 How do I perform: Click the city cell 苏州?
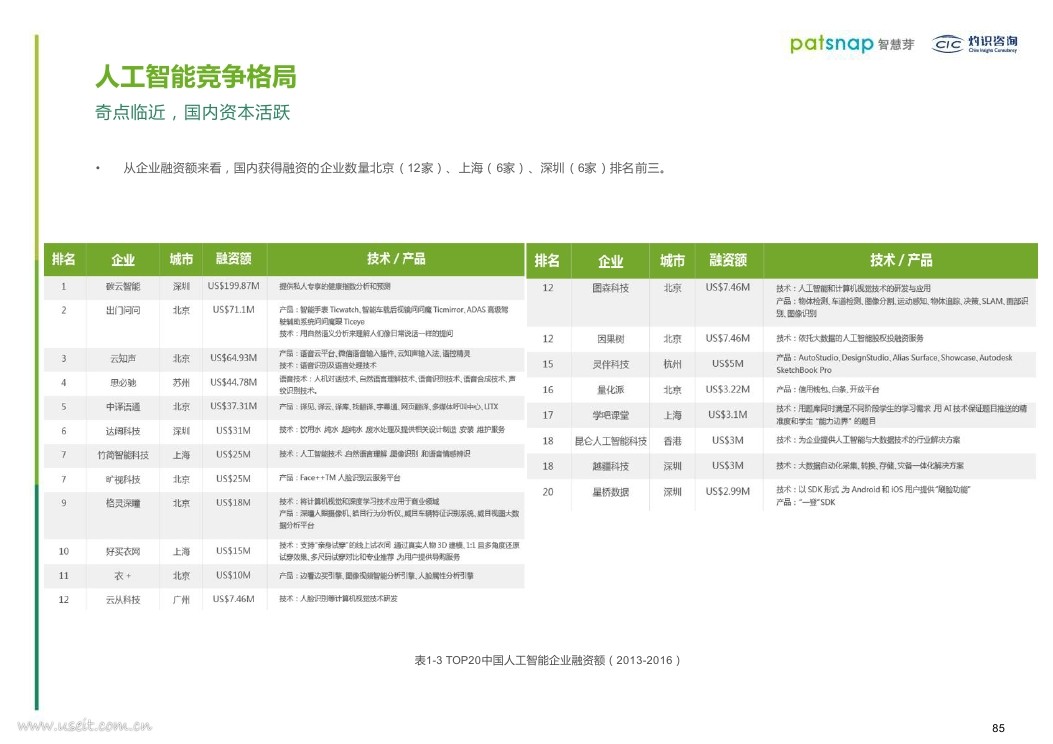coord(181,383)
